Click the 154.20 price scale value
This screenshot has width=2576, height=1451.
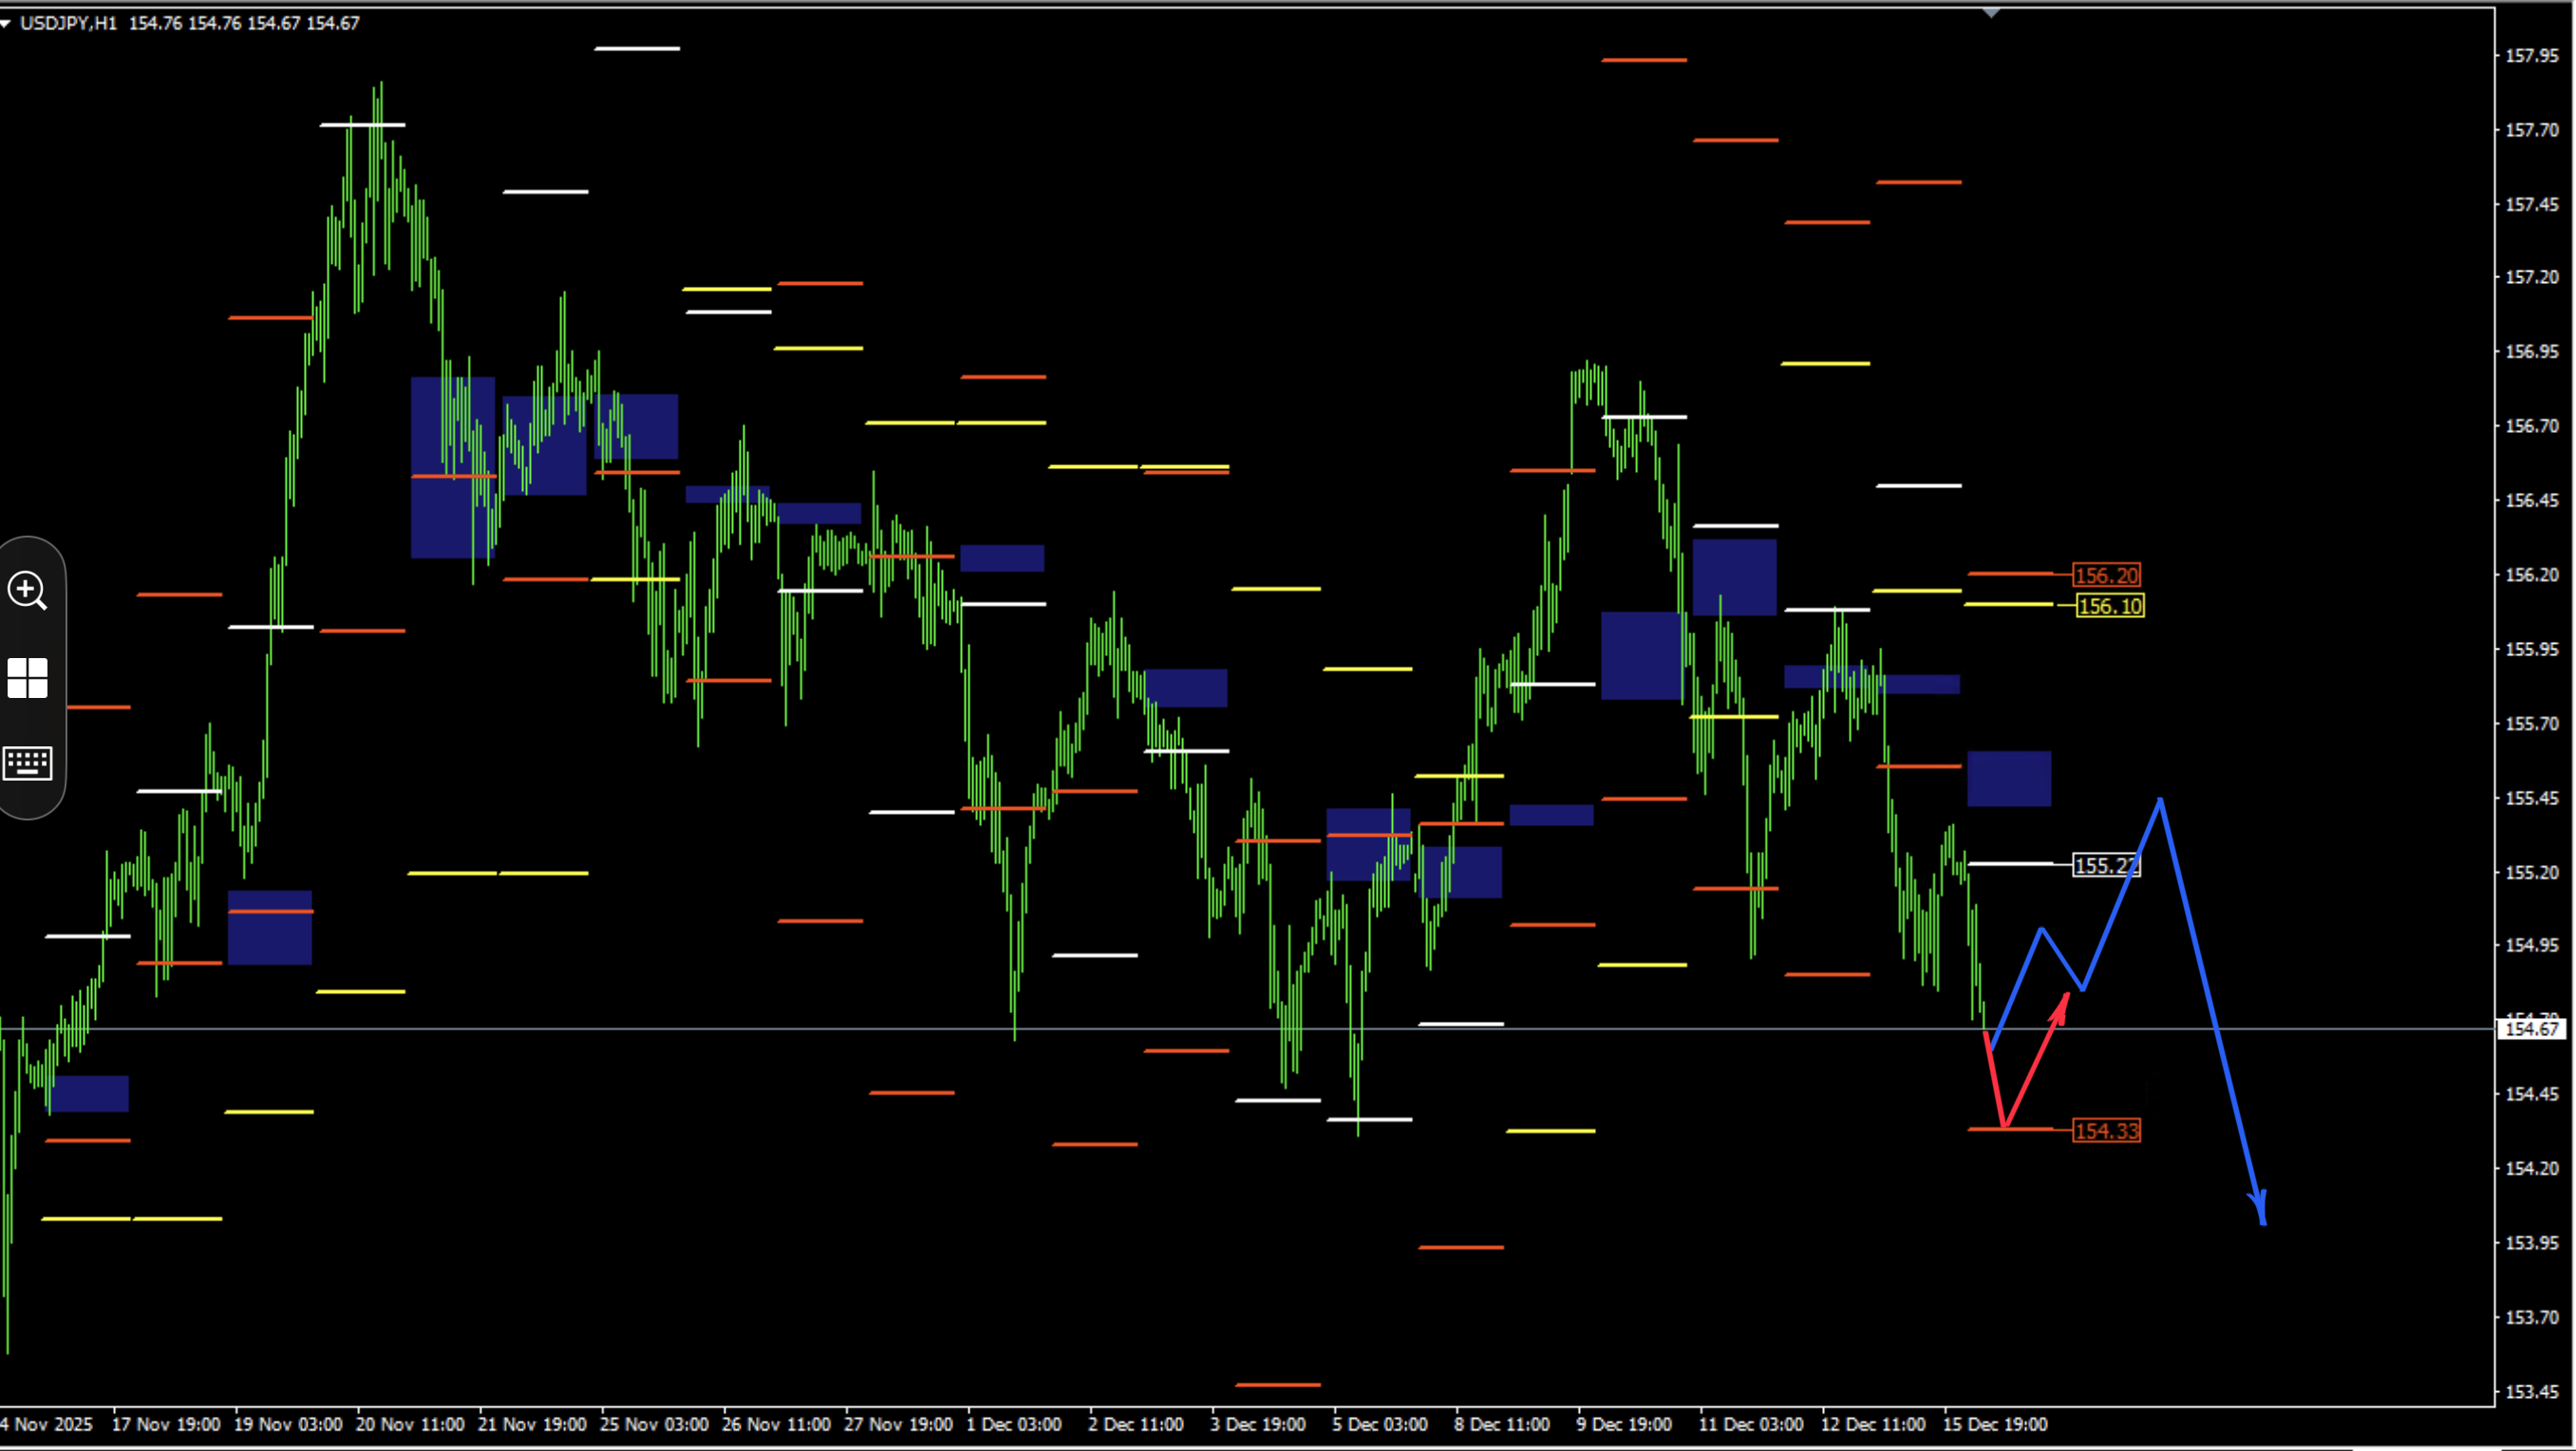2531,1168
